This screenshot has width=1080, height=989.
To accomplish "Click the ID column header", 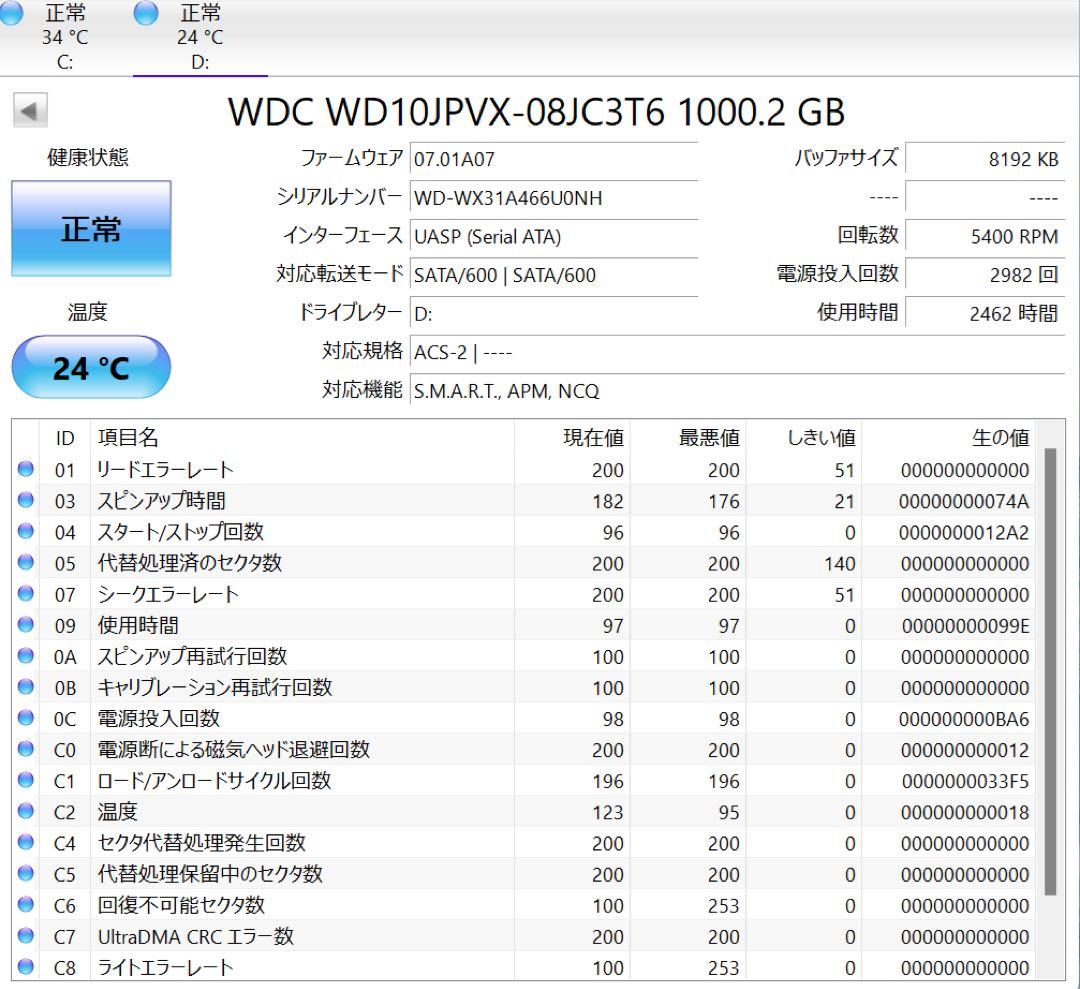I will [x=65, y=438].
